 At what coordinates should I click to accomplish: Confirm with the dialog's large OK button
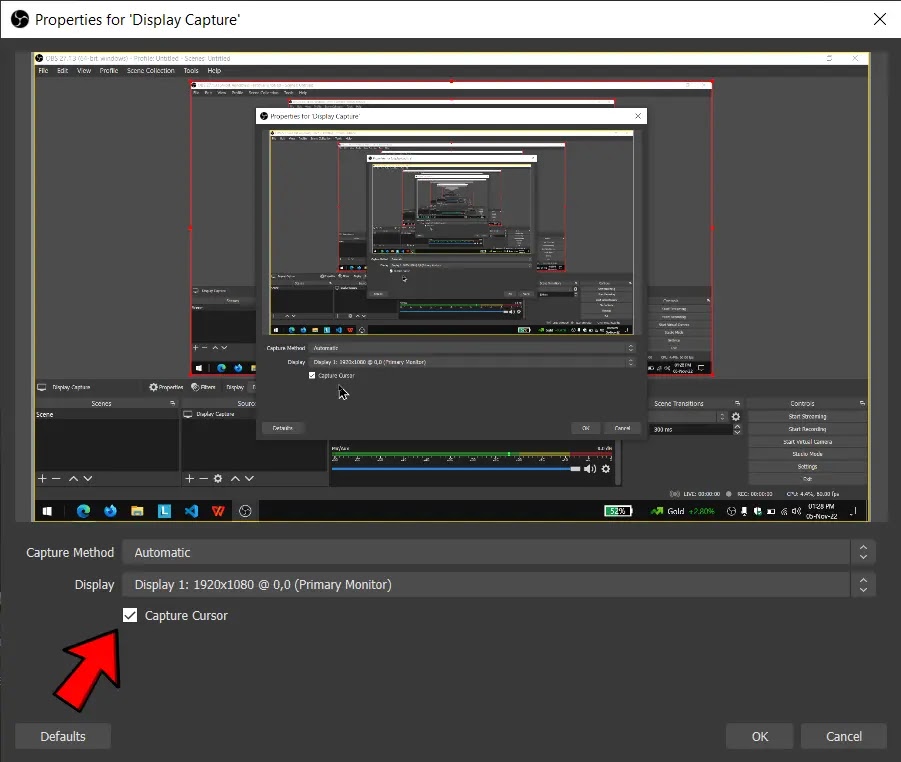click(x=760, y=736)
